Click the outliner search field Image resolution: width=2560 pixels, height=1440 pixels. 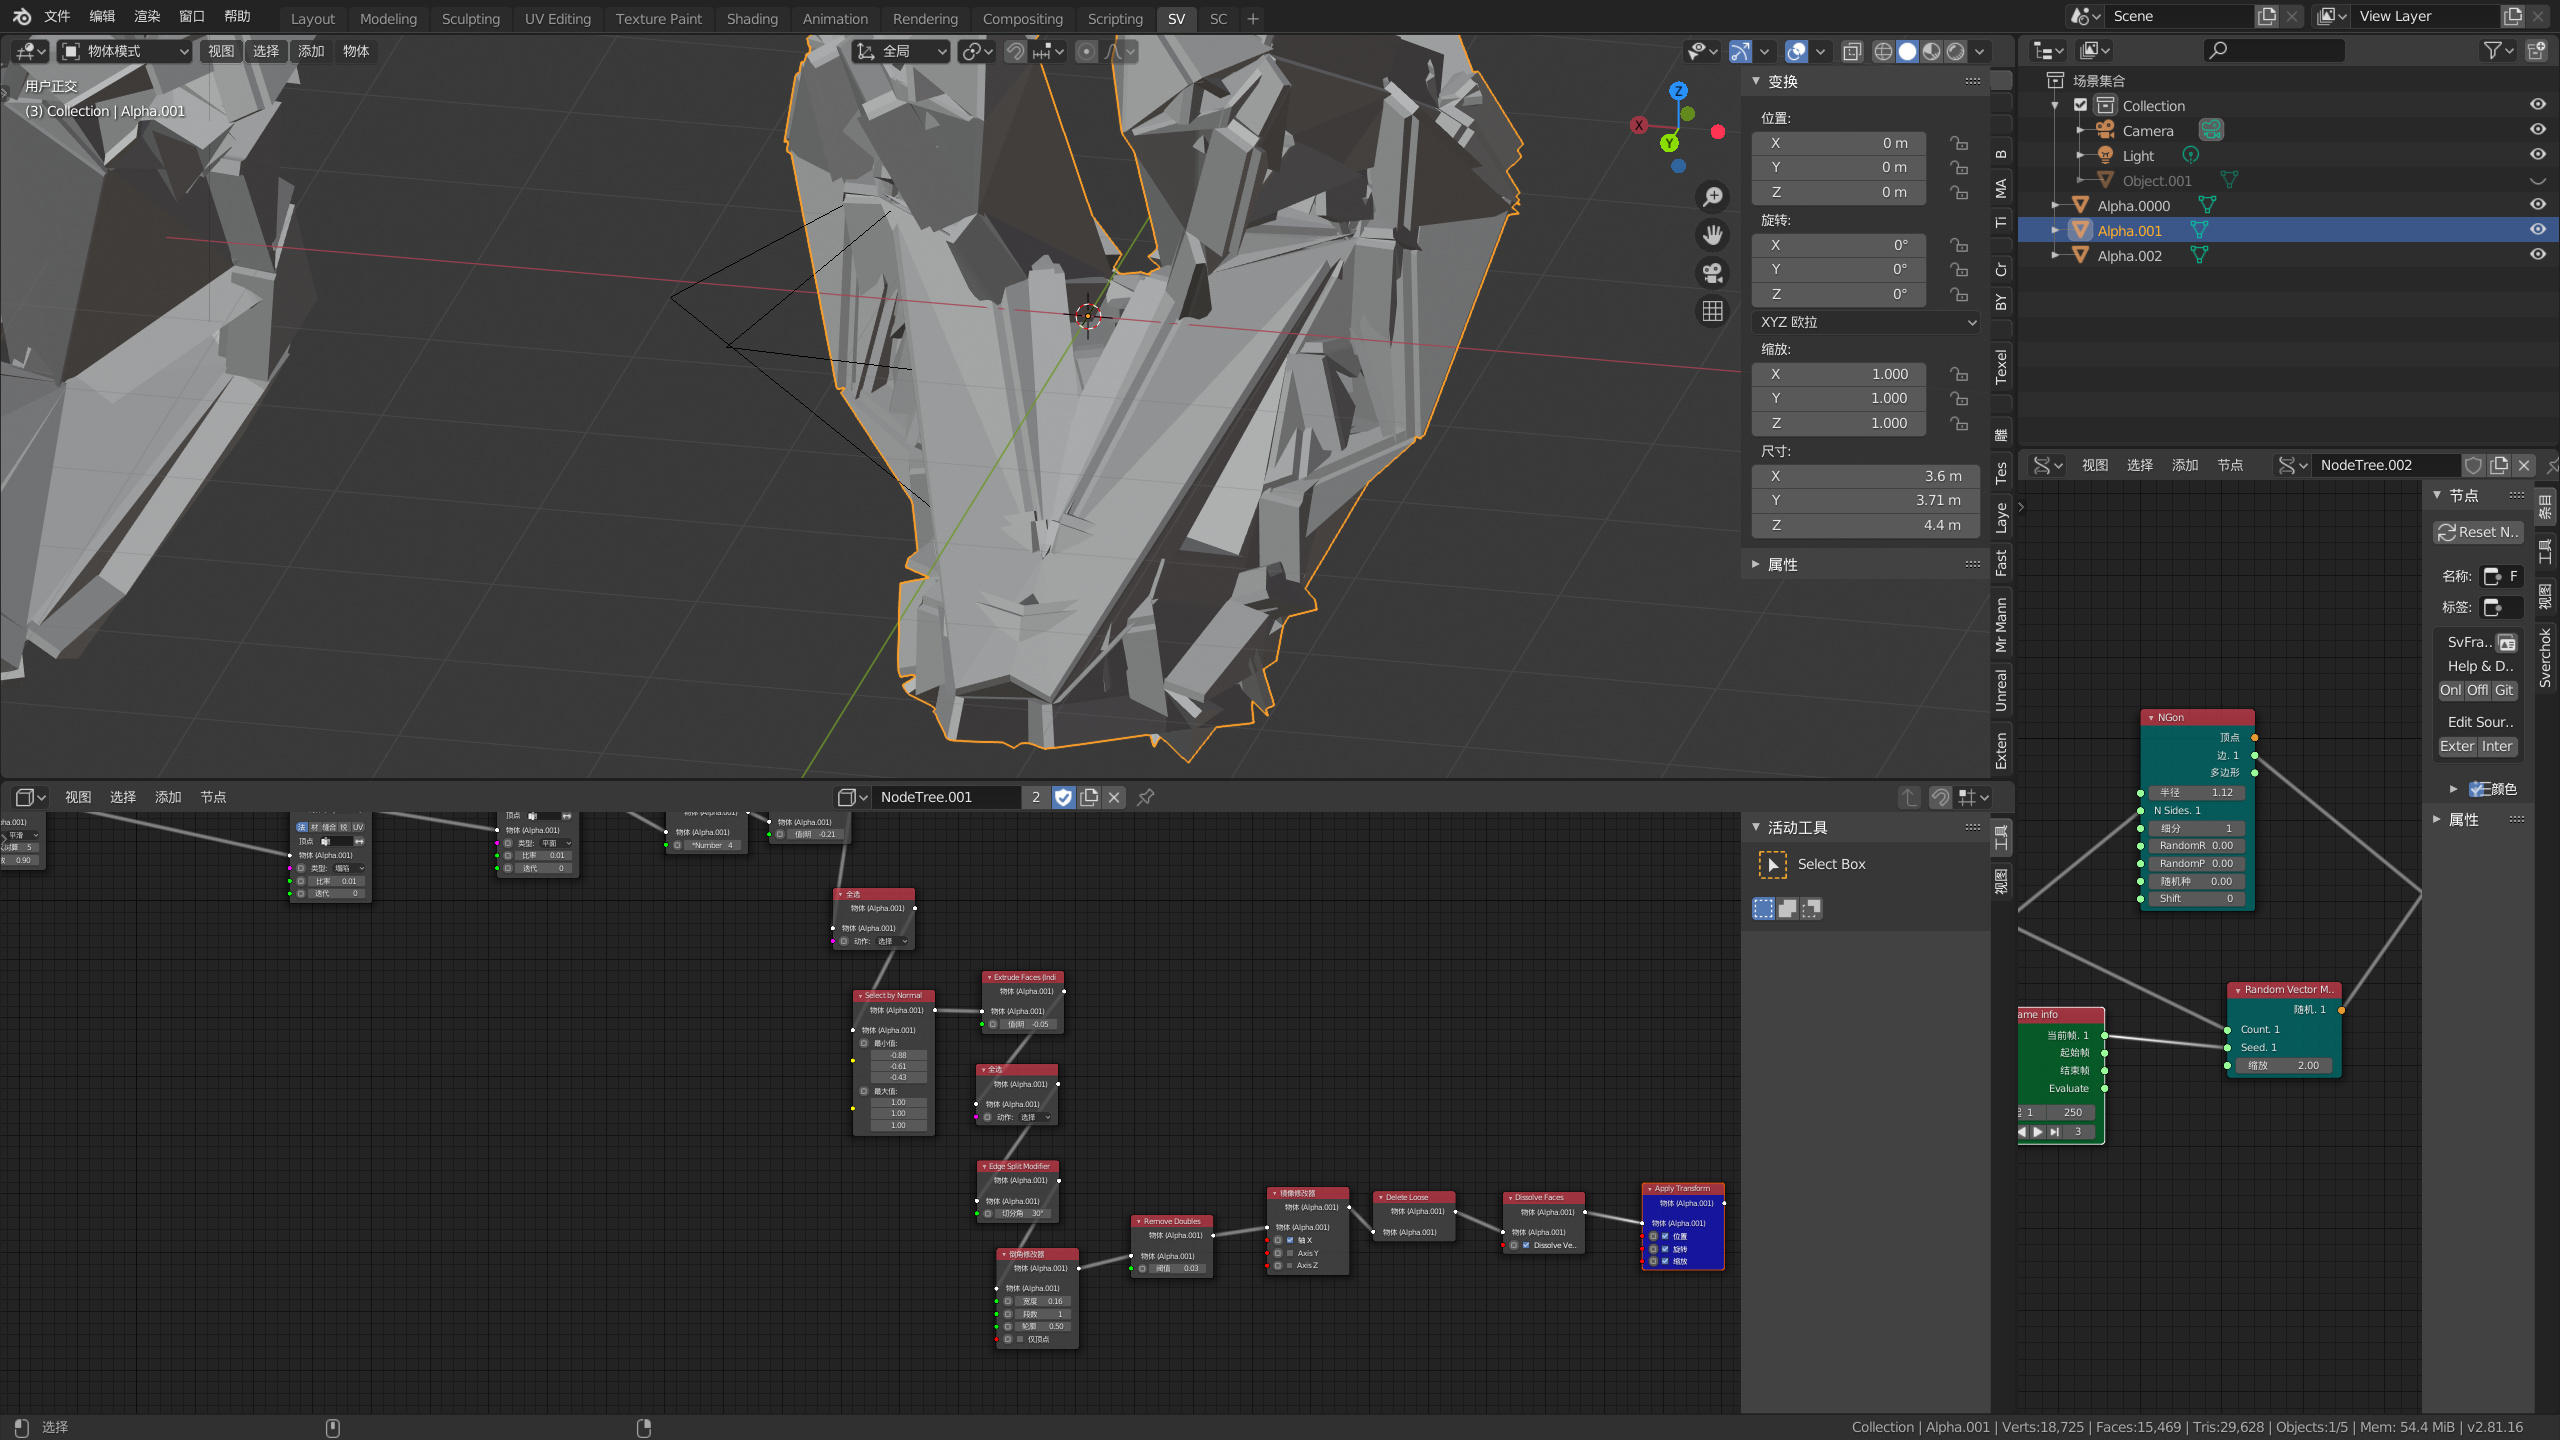(x=2274, y=50)
